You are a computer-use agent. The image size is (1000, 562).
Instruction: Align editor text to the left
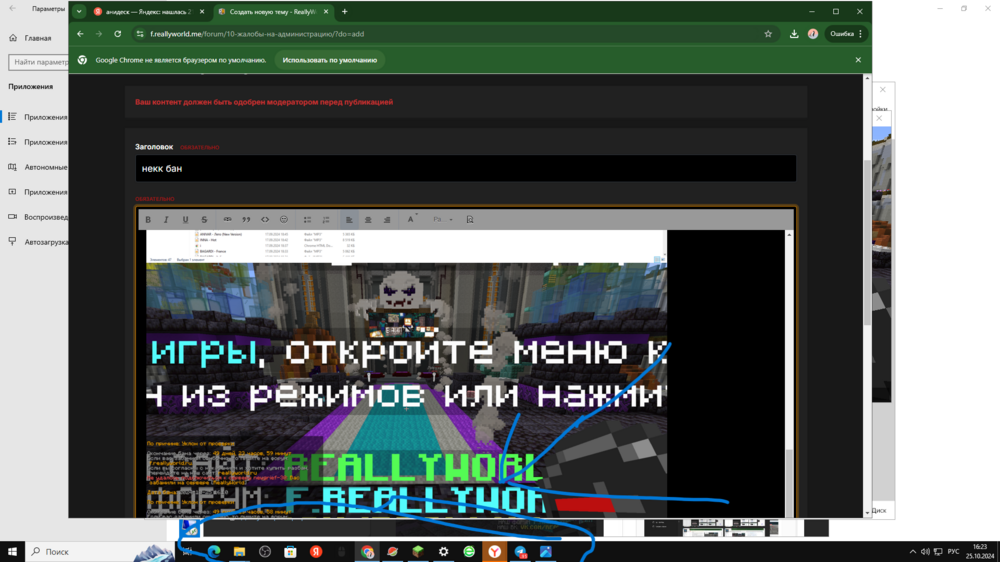point(349,219)
